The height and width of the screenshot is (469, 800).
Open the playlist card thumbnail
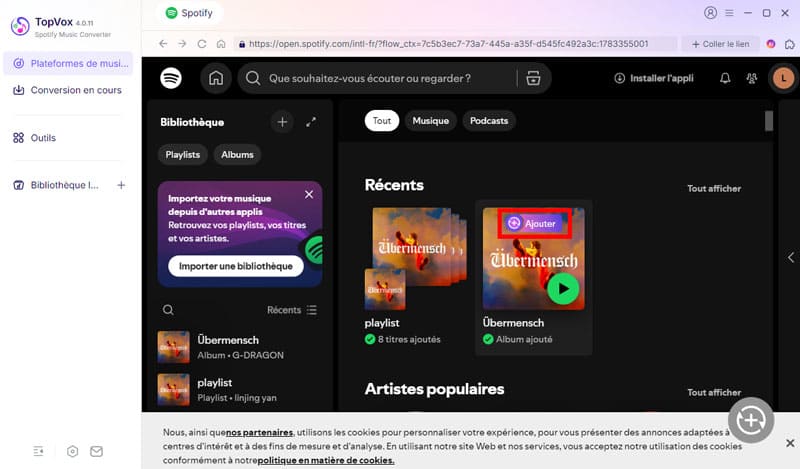point(415,258)
